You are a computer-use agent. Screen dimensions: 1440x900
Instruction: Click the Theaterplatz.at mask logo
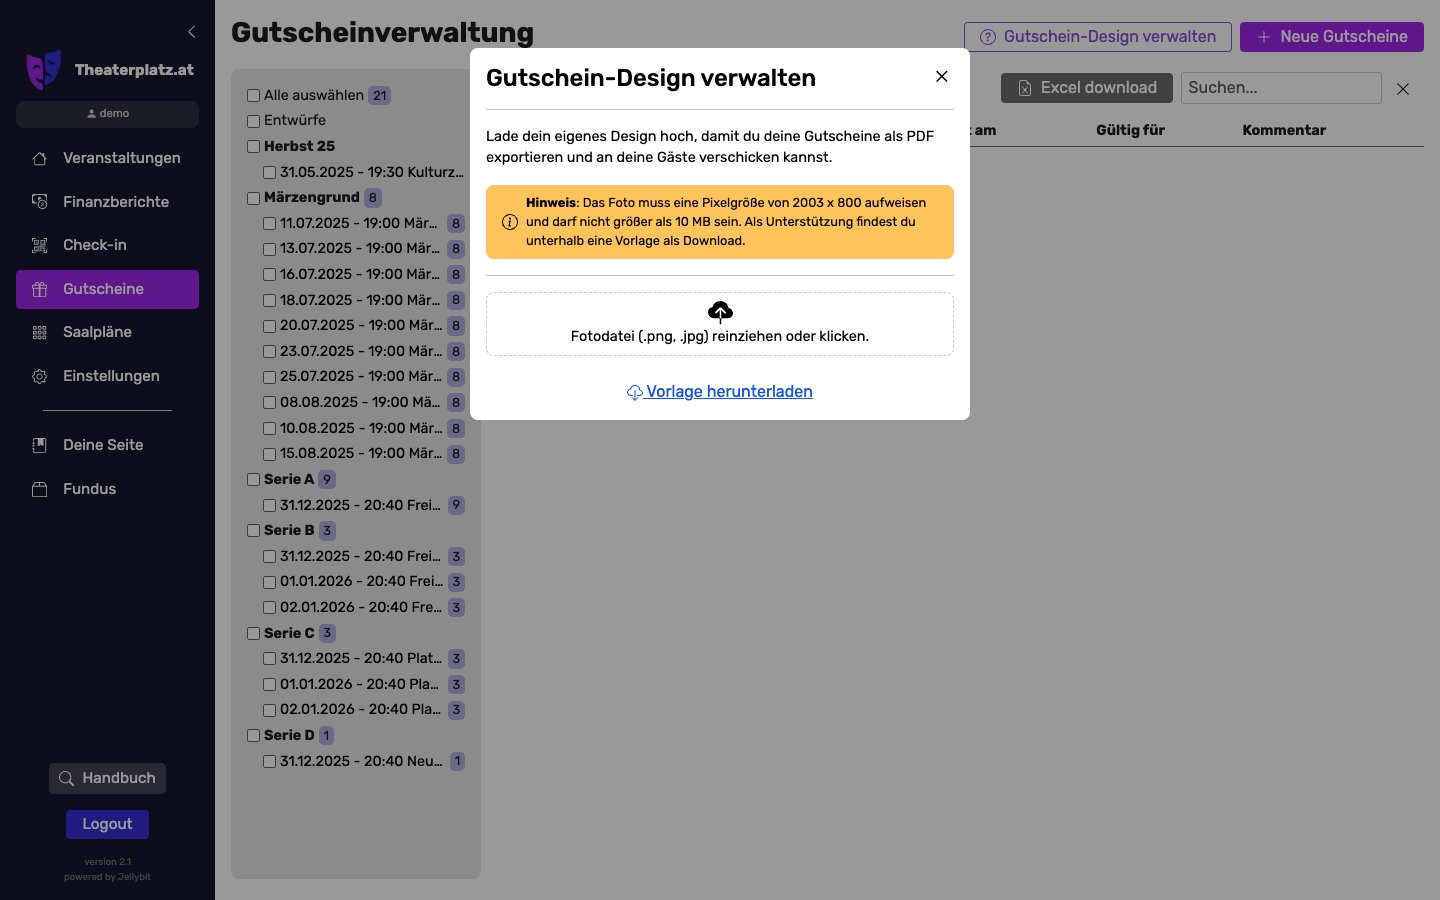(x=43, y=70)
